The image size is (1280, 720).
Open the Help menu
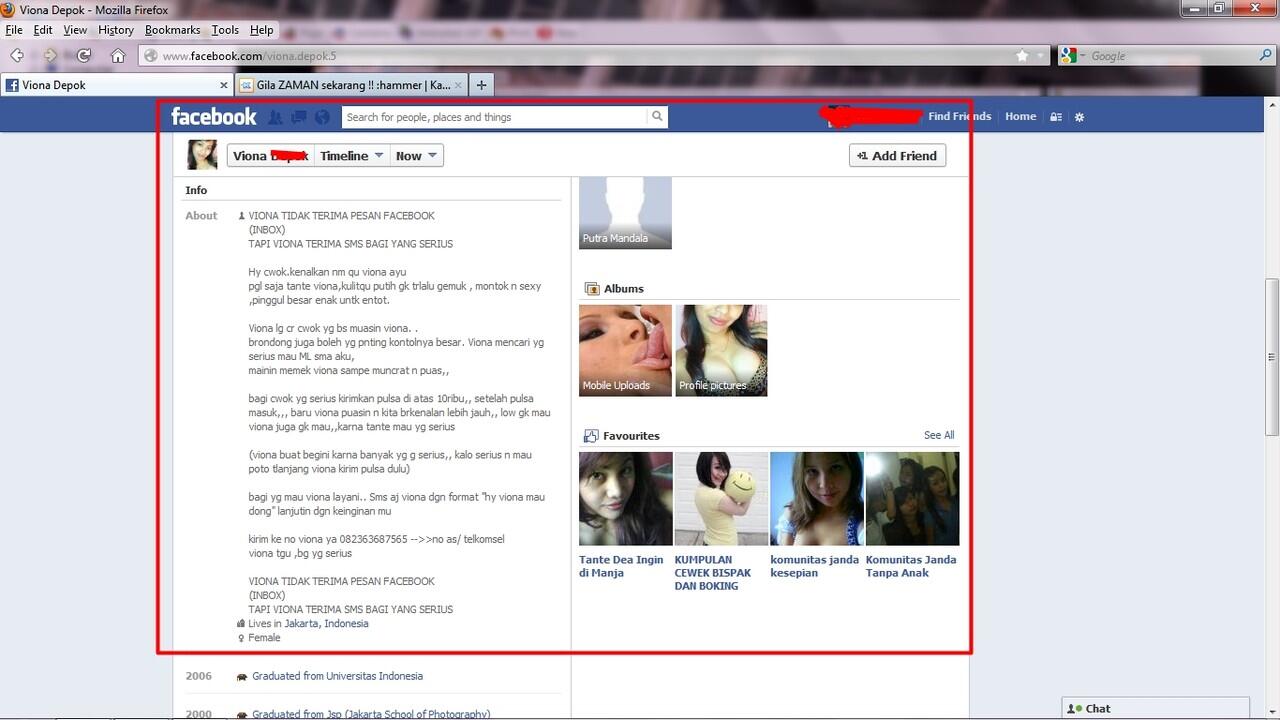click(x=262, y=30)
